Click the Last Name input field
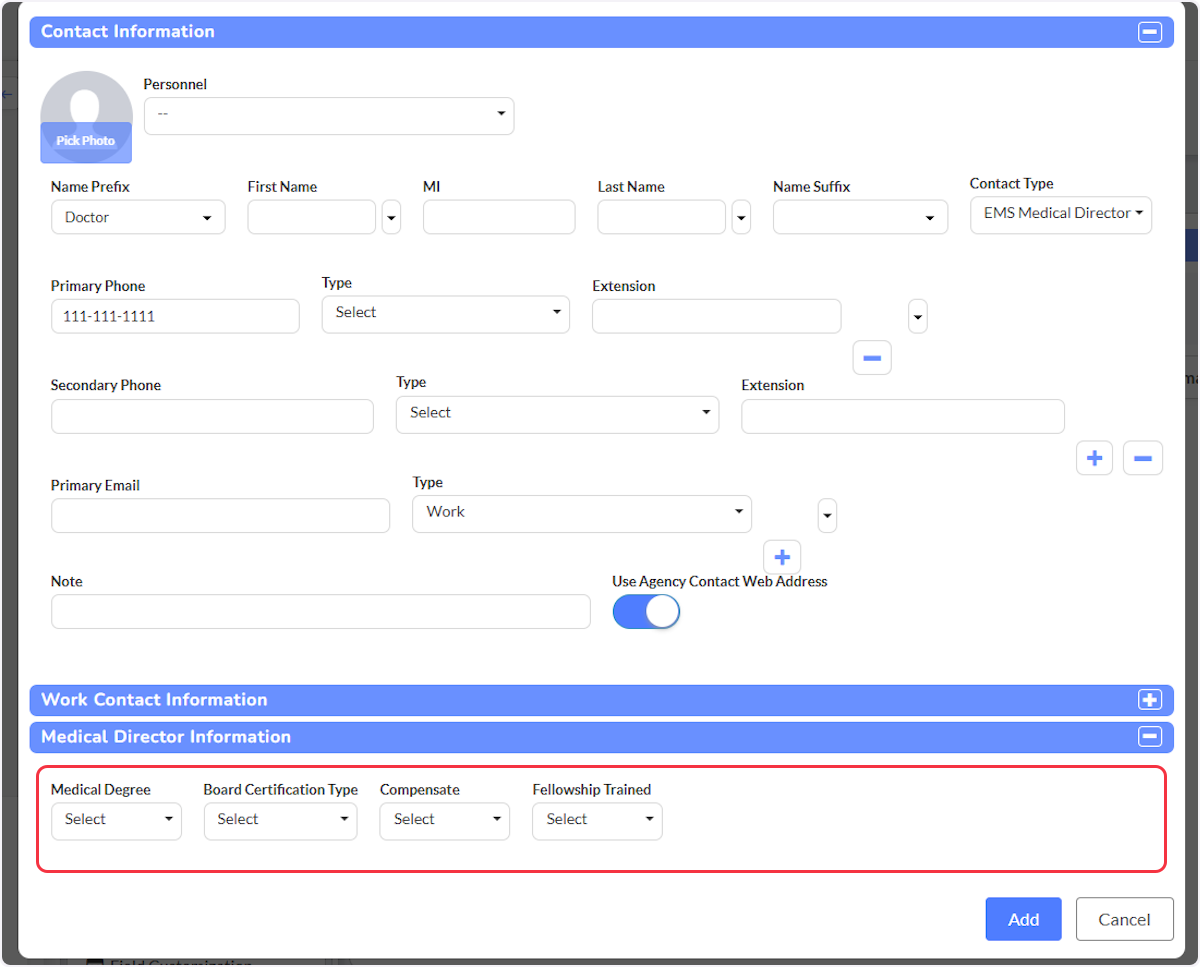The height and width of the screenshot is (967, 1200). pyautogui.click(x=662, y=217)
